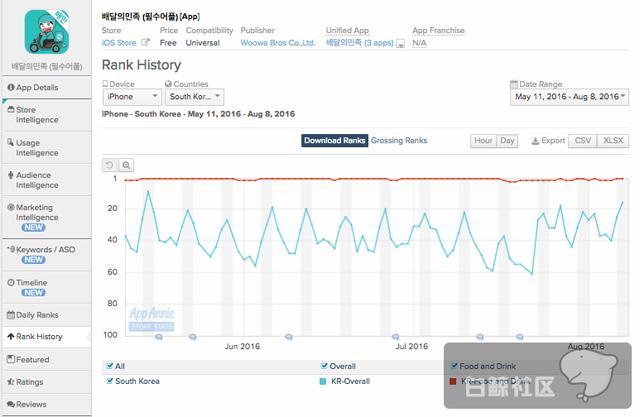
Task: Click the teal KR-Overall legend swatch
Action: click(323, 381)
